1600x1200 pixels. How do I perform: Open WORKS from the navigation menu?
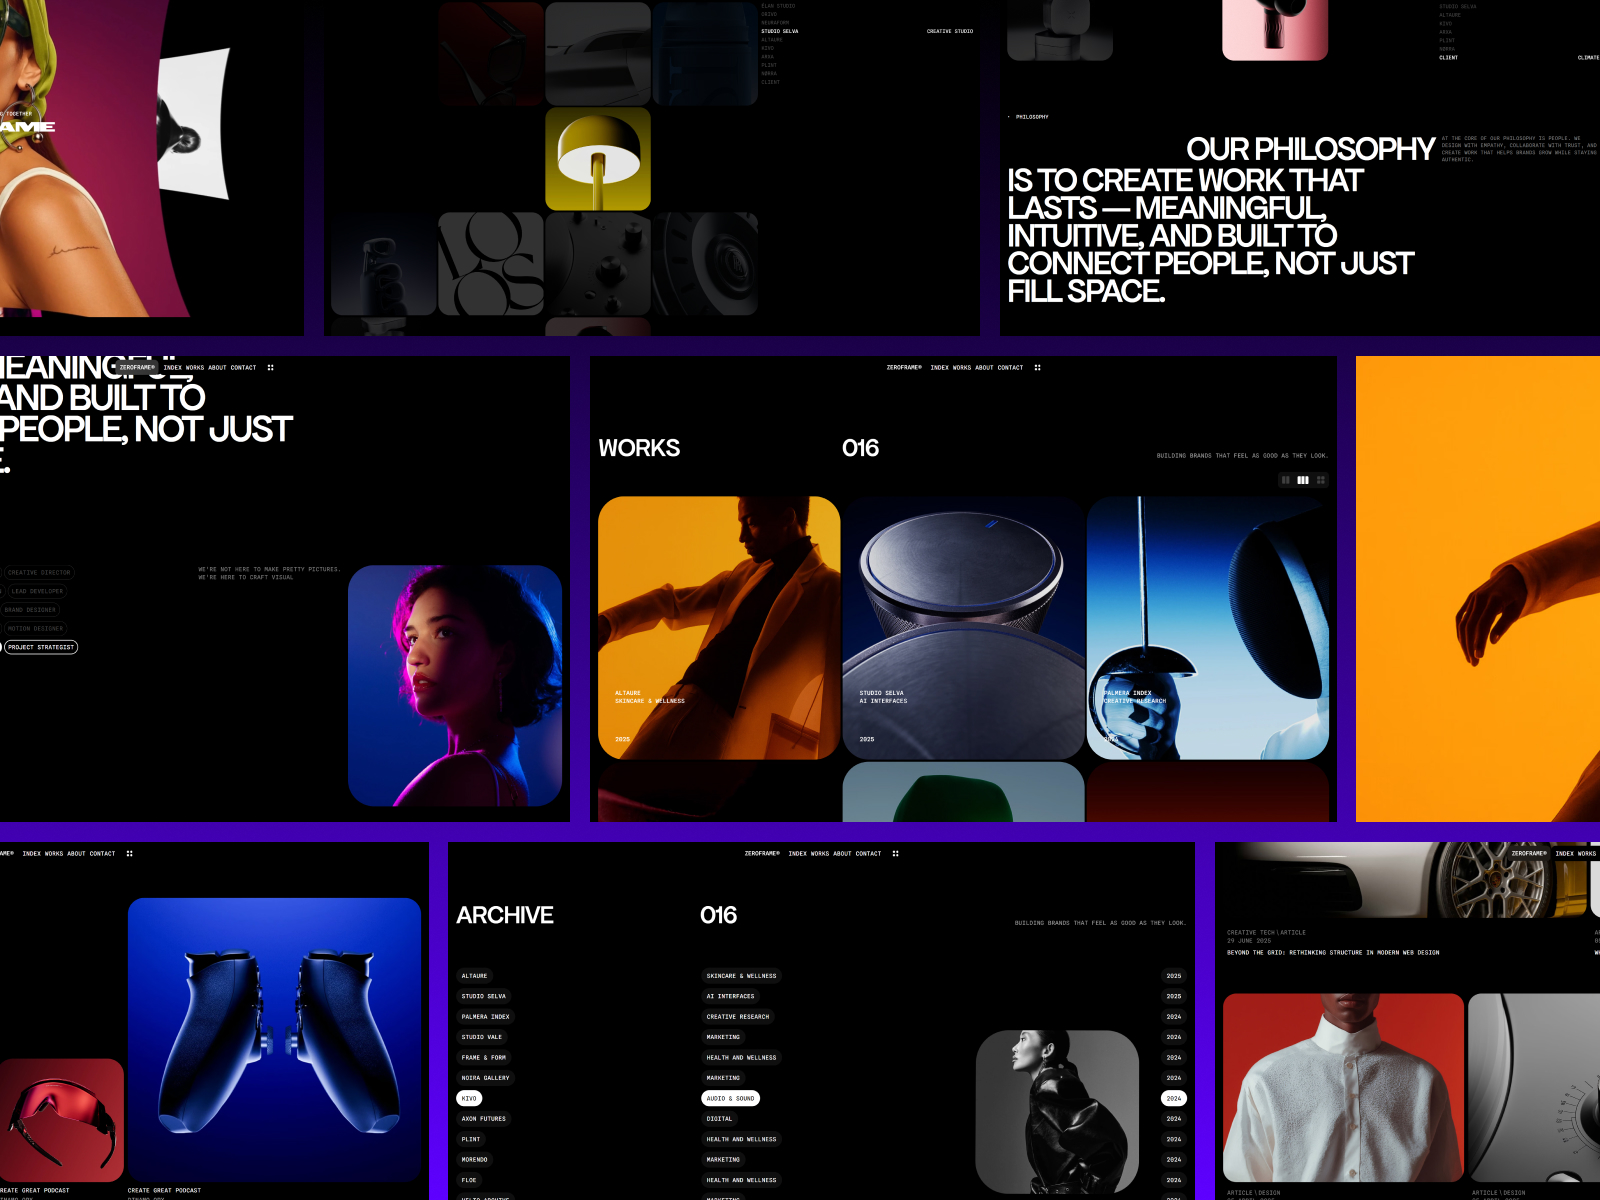click(962, 368)
